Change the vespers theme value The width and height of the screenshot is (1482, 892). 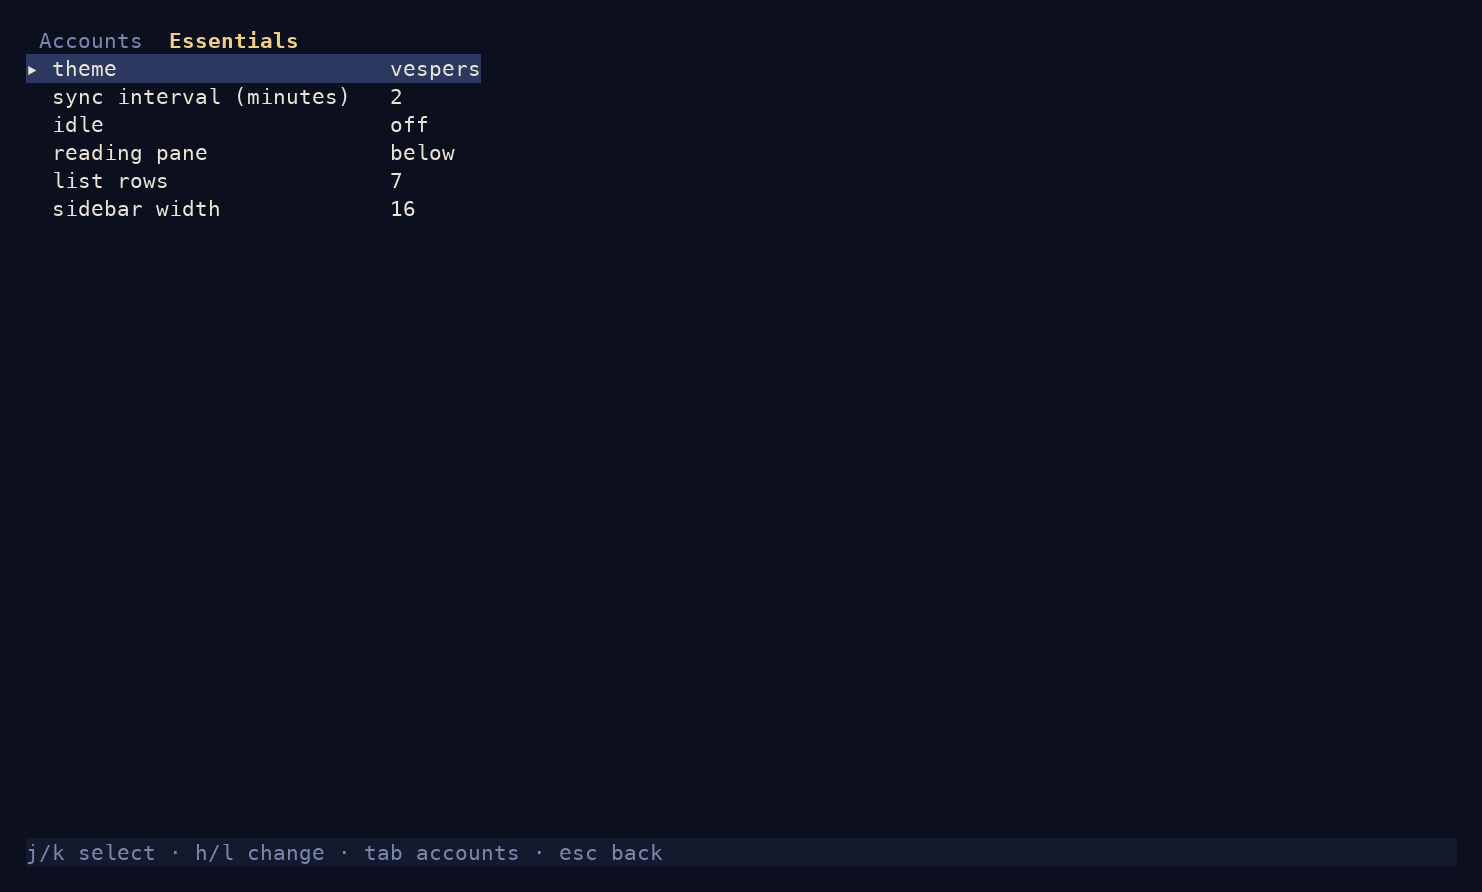click(435, 69)
